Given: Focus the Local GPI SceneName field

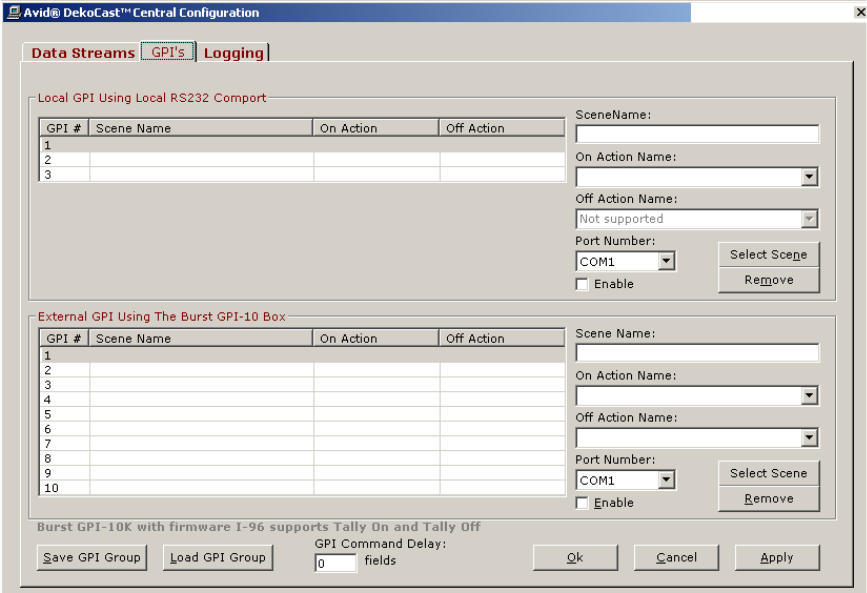Looking at the screenshot, I should 697,134.
